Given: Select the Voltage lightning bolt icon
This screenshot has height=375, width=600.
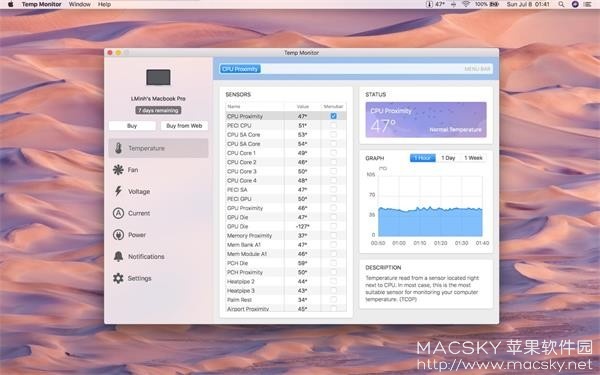Looking at the screenshot, I should coord(118,191).
